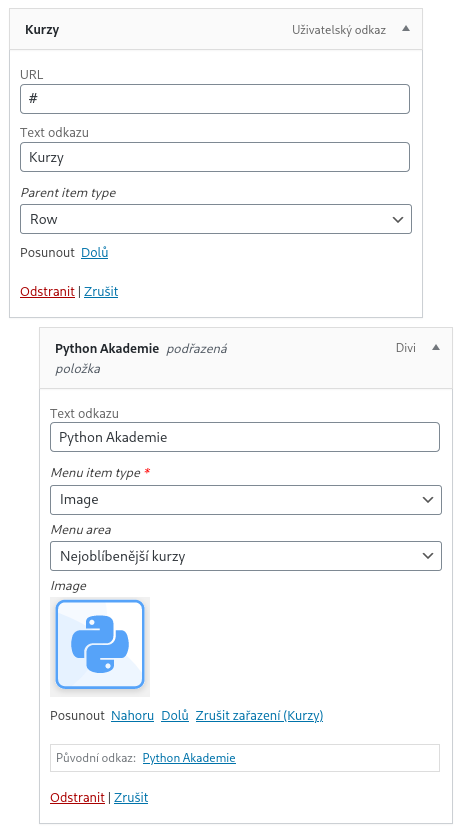Open the Menu item type dropdown
Image resolution: width=465 pixels, height=829 pixels.
click(246, 500)
